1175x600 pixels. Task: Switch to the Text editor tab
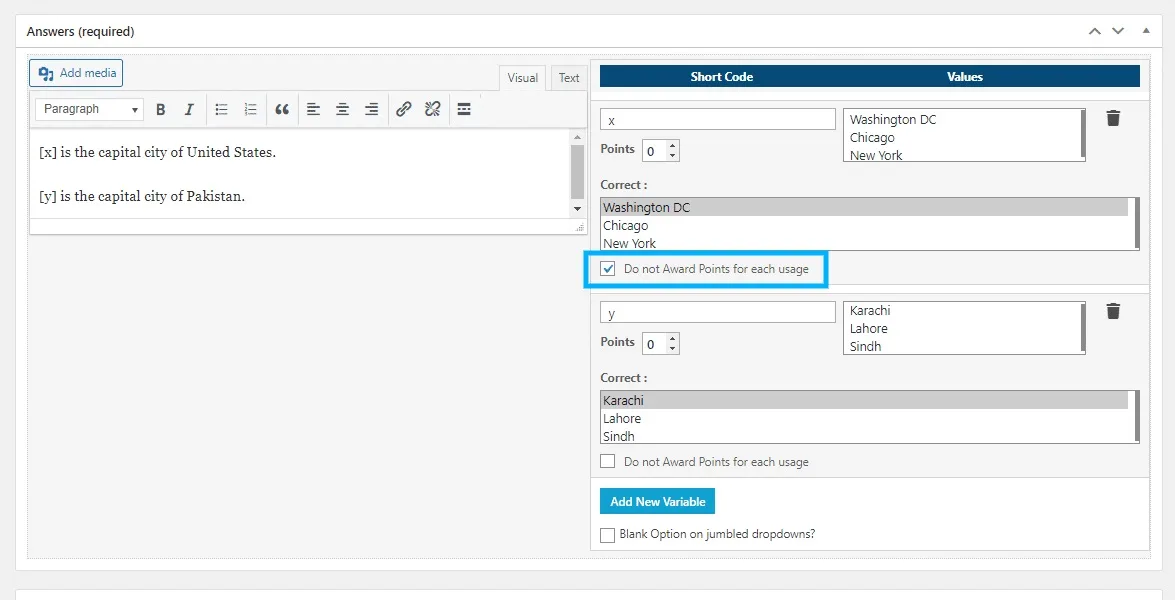569,78
